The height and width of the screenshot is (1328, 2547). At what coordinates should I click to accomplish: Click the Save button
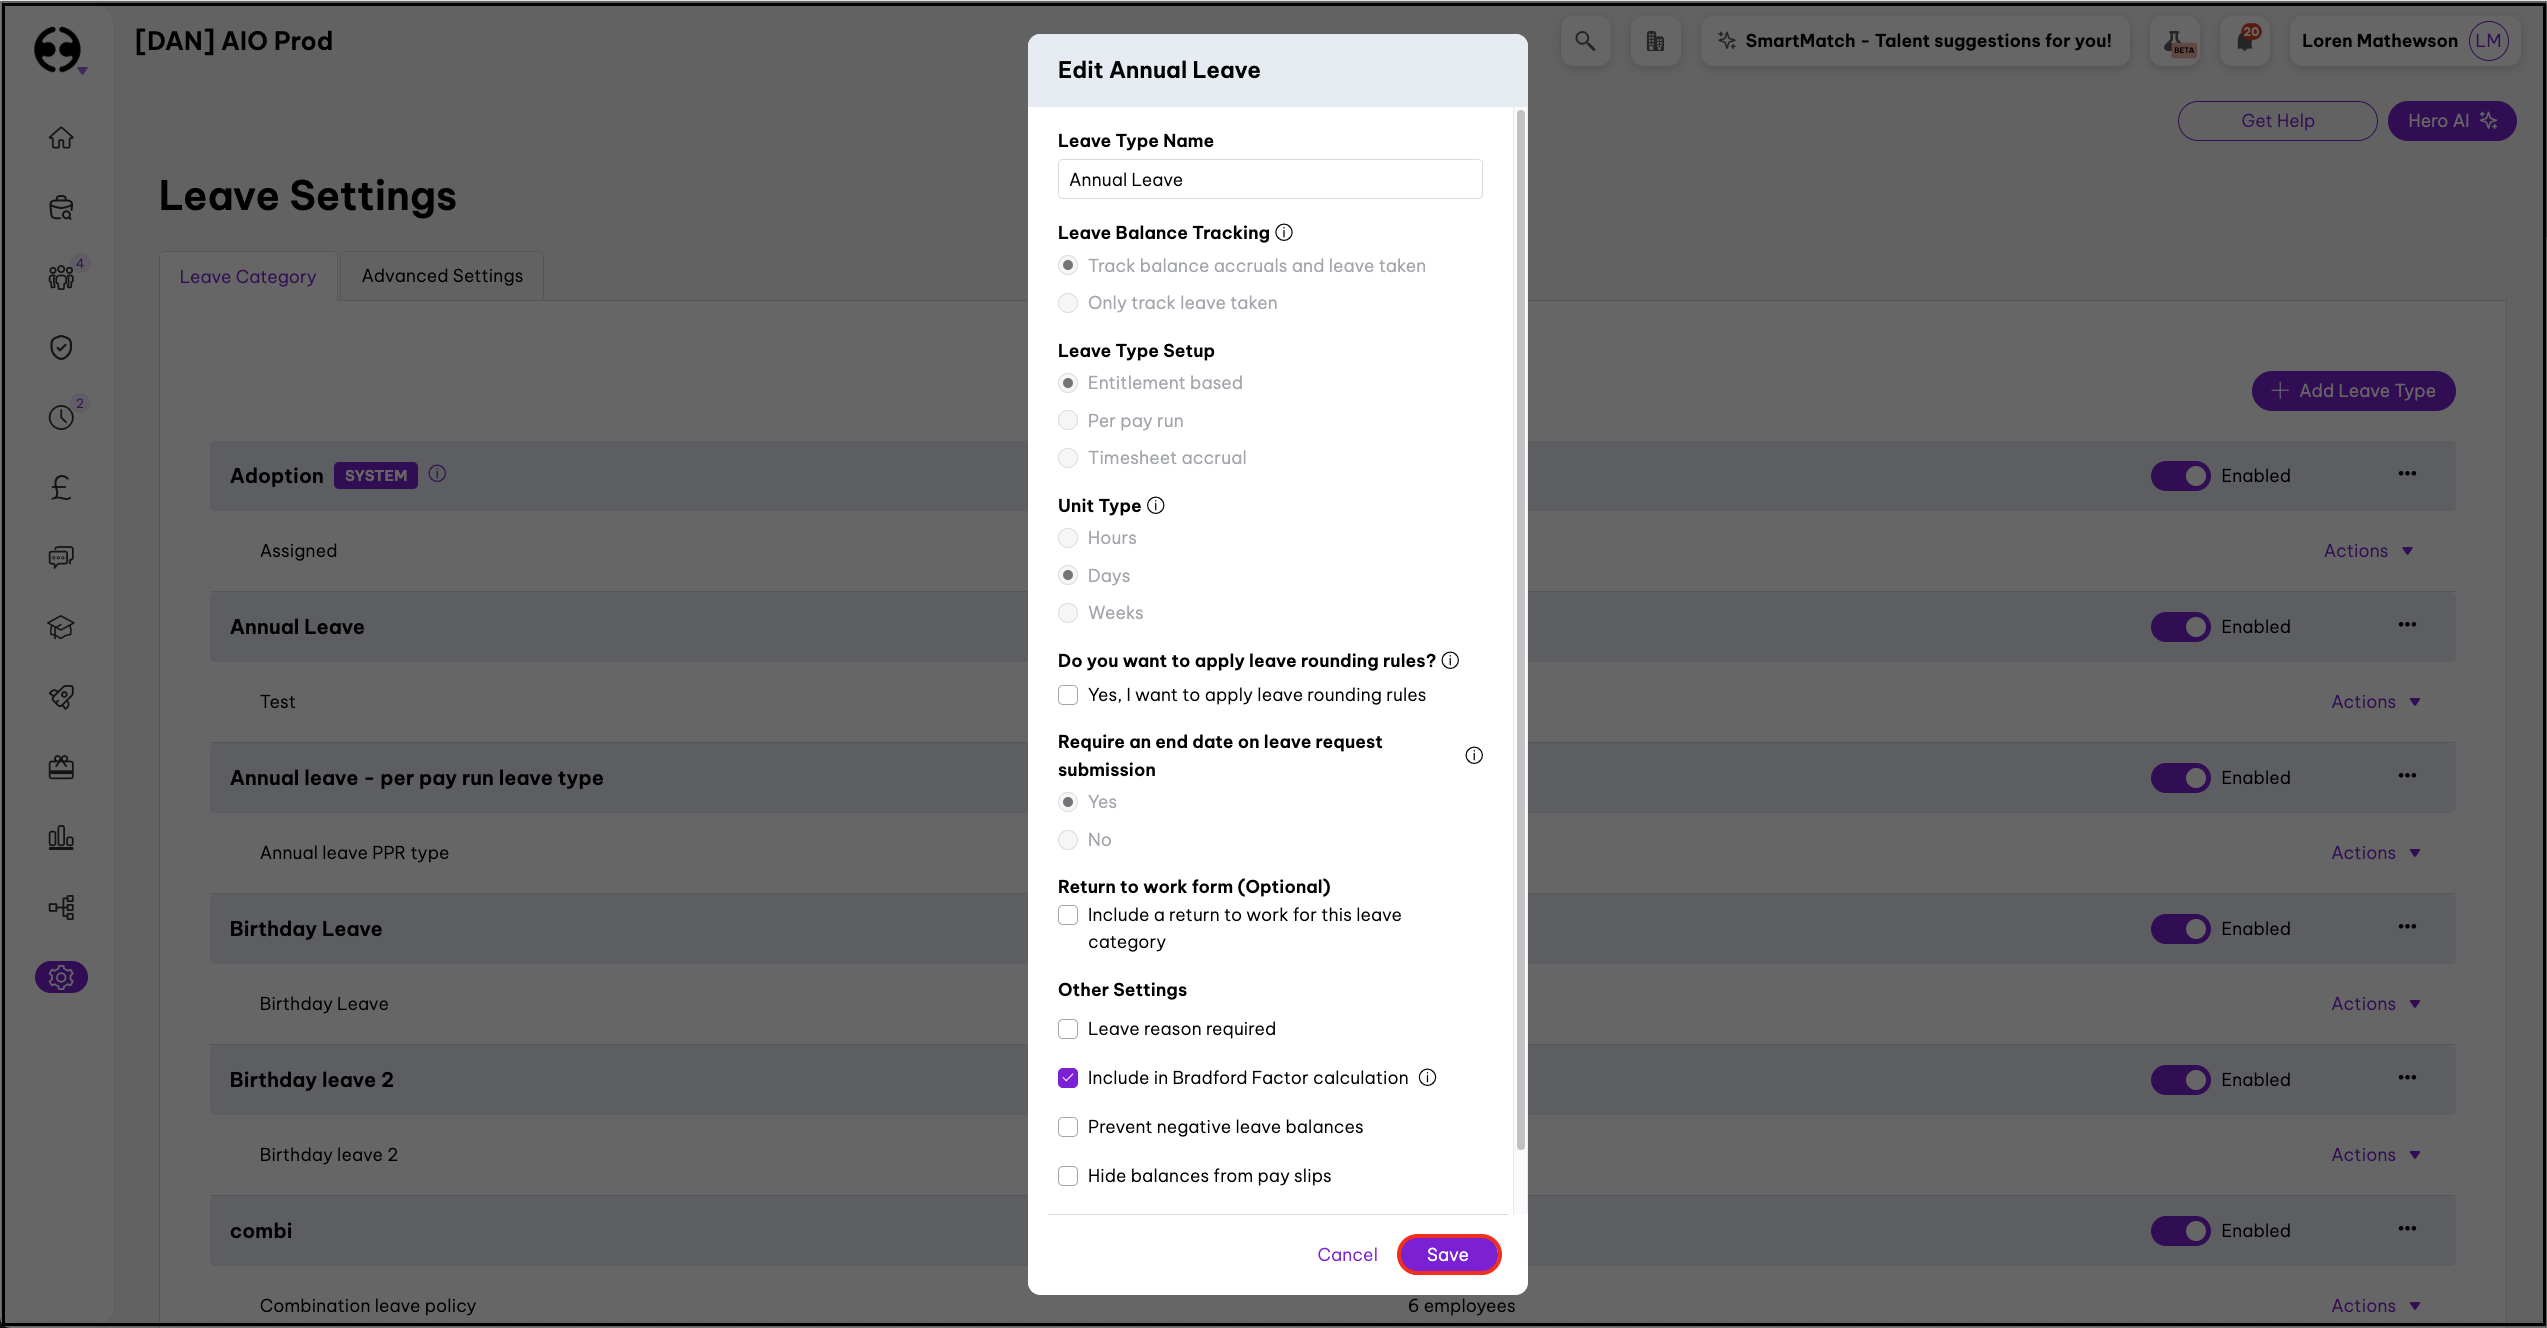(x=1447, y=1254)
